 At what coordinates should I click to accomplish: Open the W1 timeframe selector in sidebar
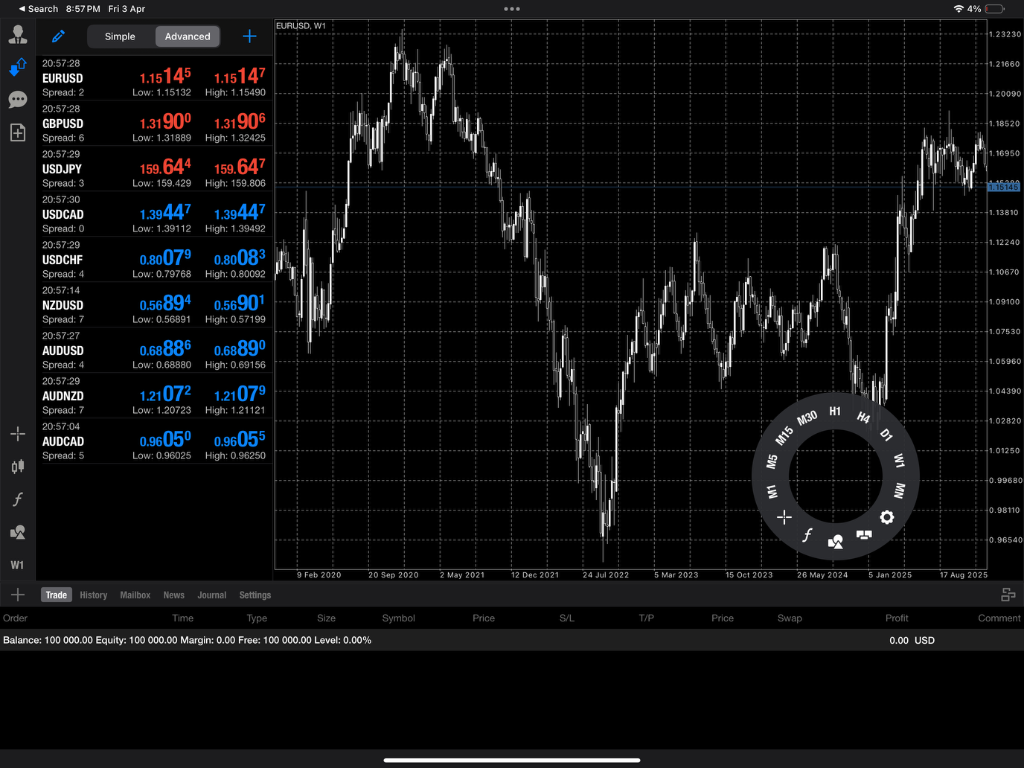pos(18,565)
